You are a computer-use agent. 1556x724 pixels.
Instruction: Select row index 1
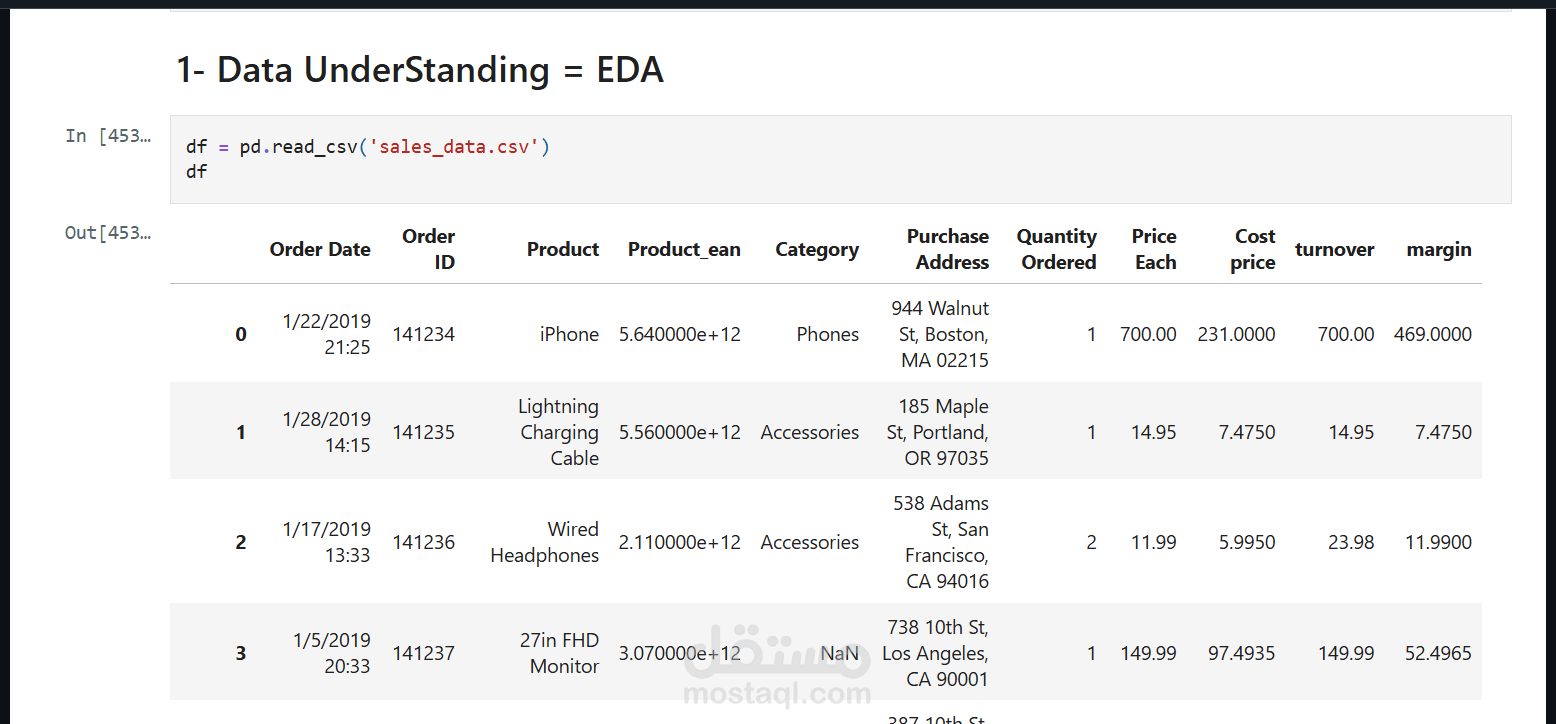241,432
